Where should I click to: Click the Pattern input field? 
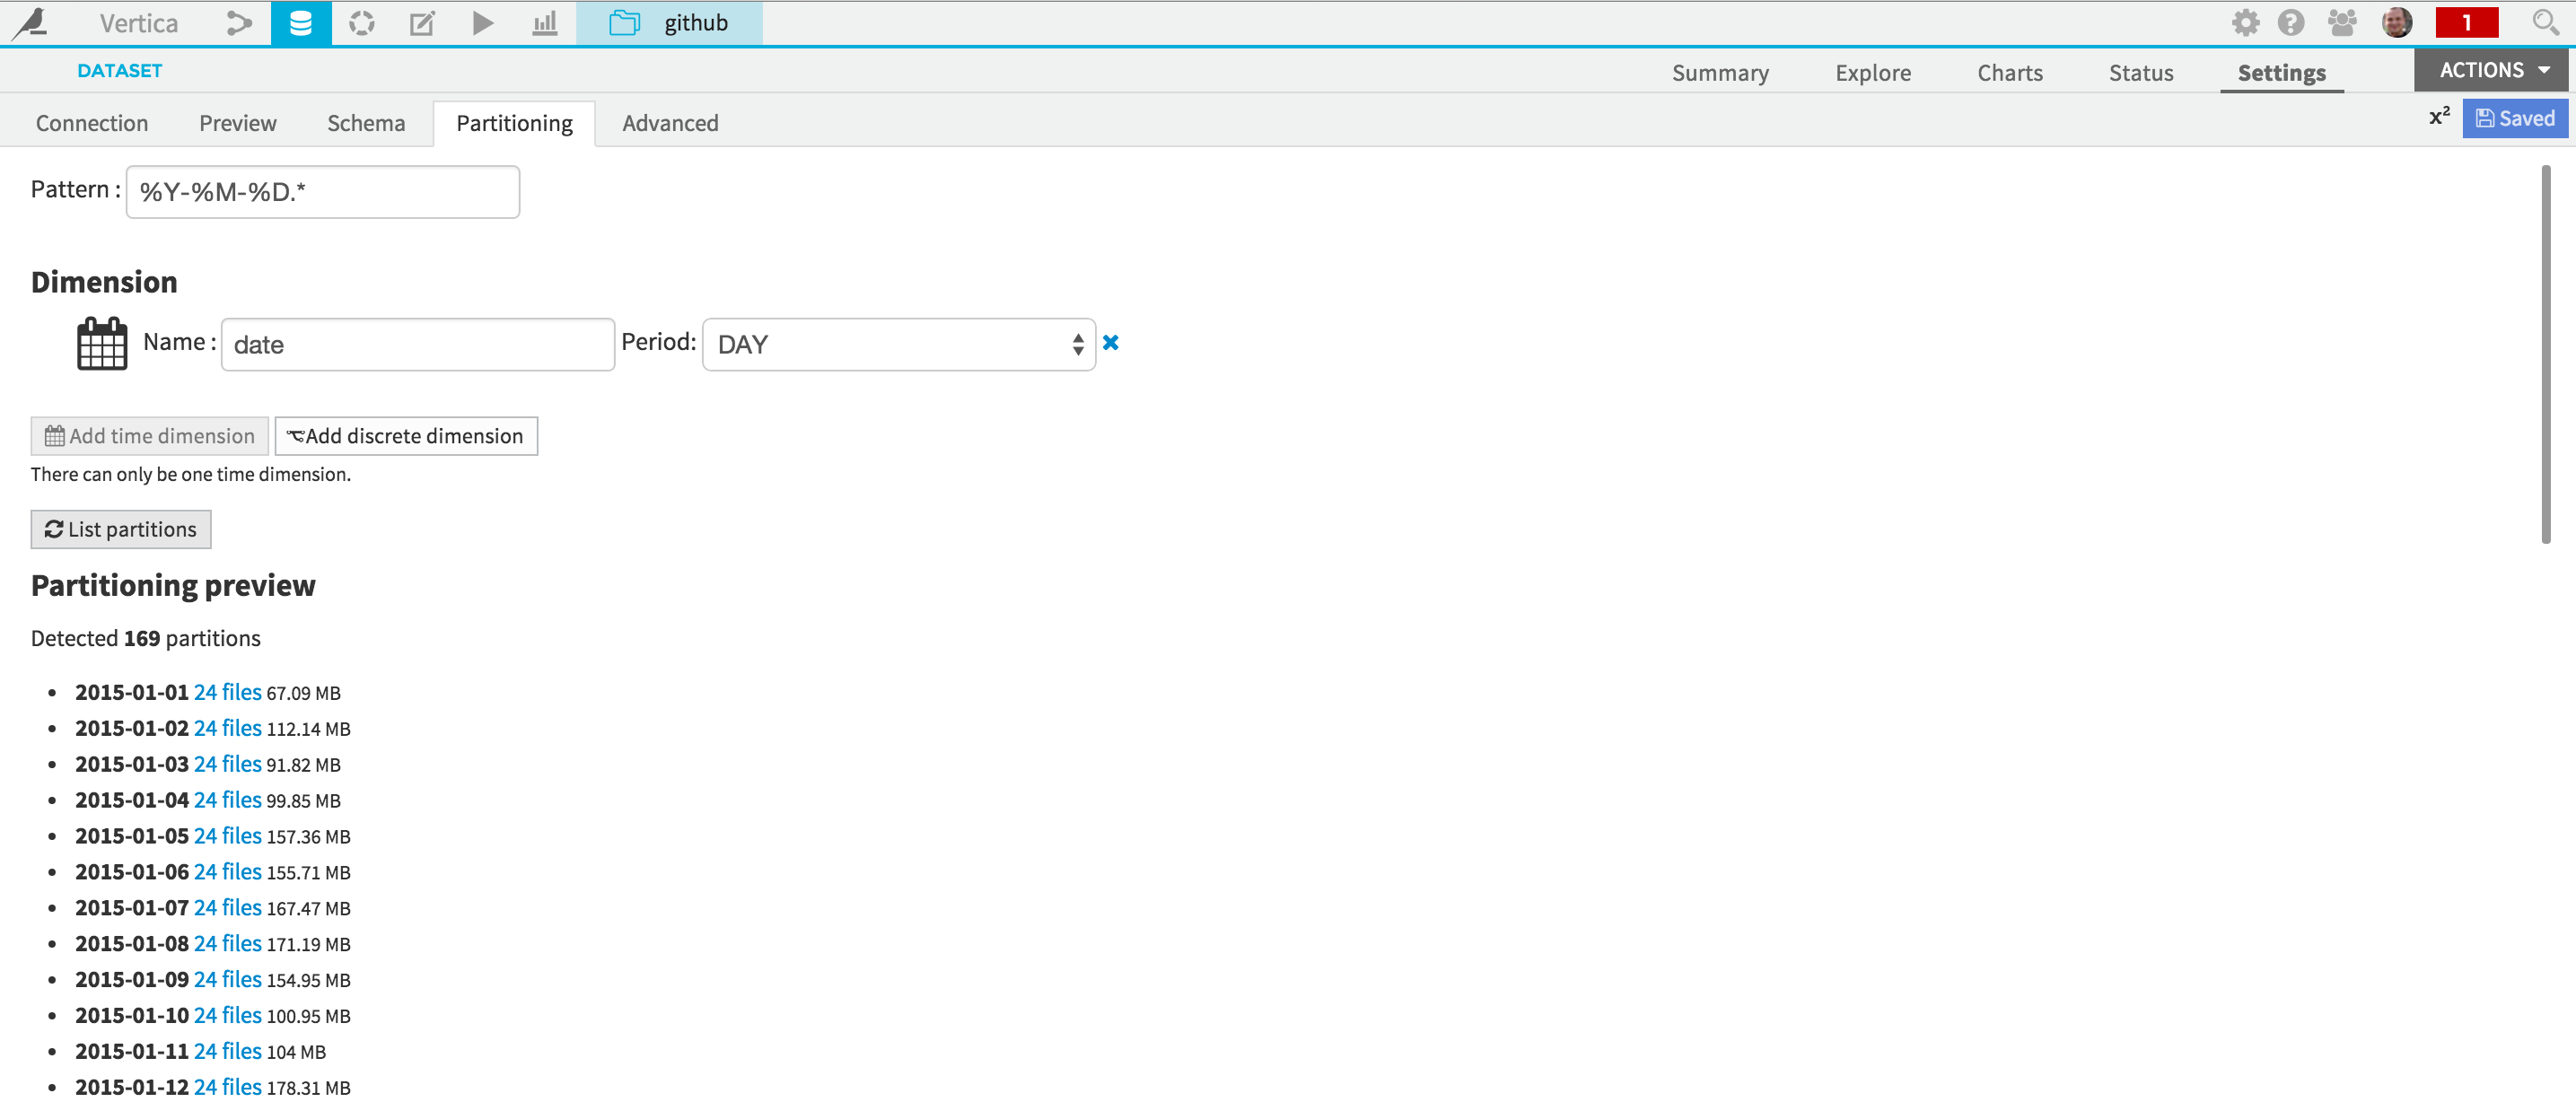click(323, 191)
